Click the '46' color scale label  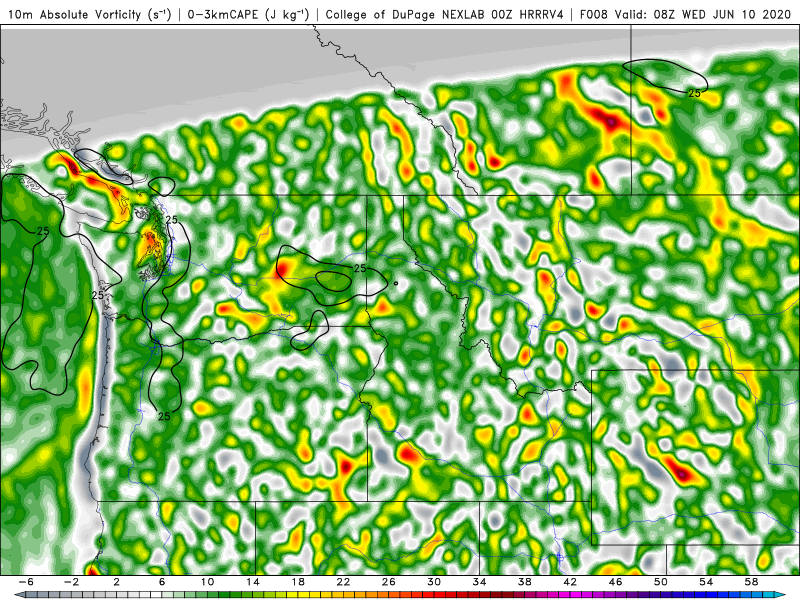(x=615, y=582)
